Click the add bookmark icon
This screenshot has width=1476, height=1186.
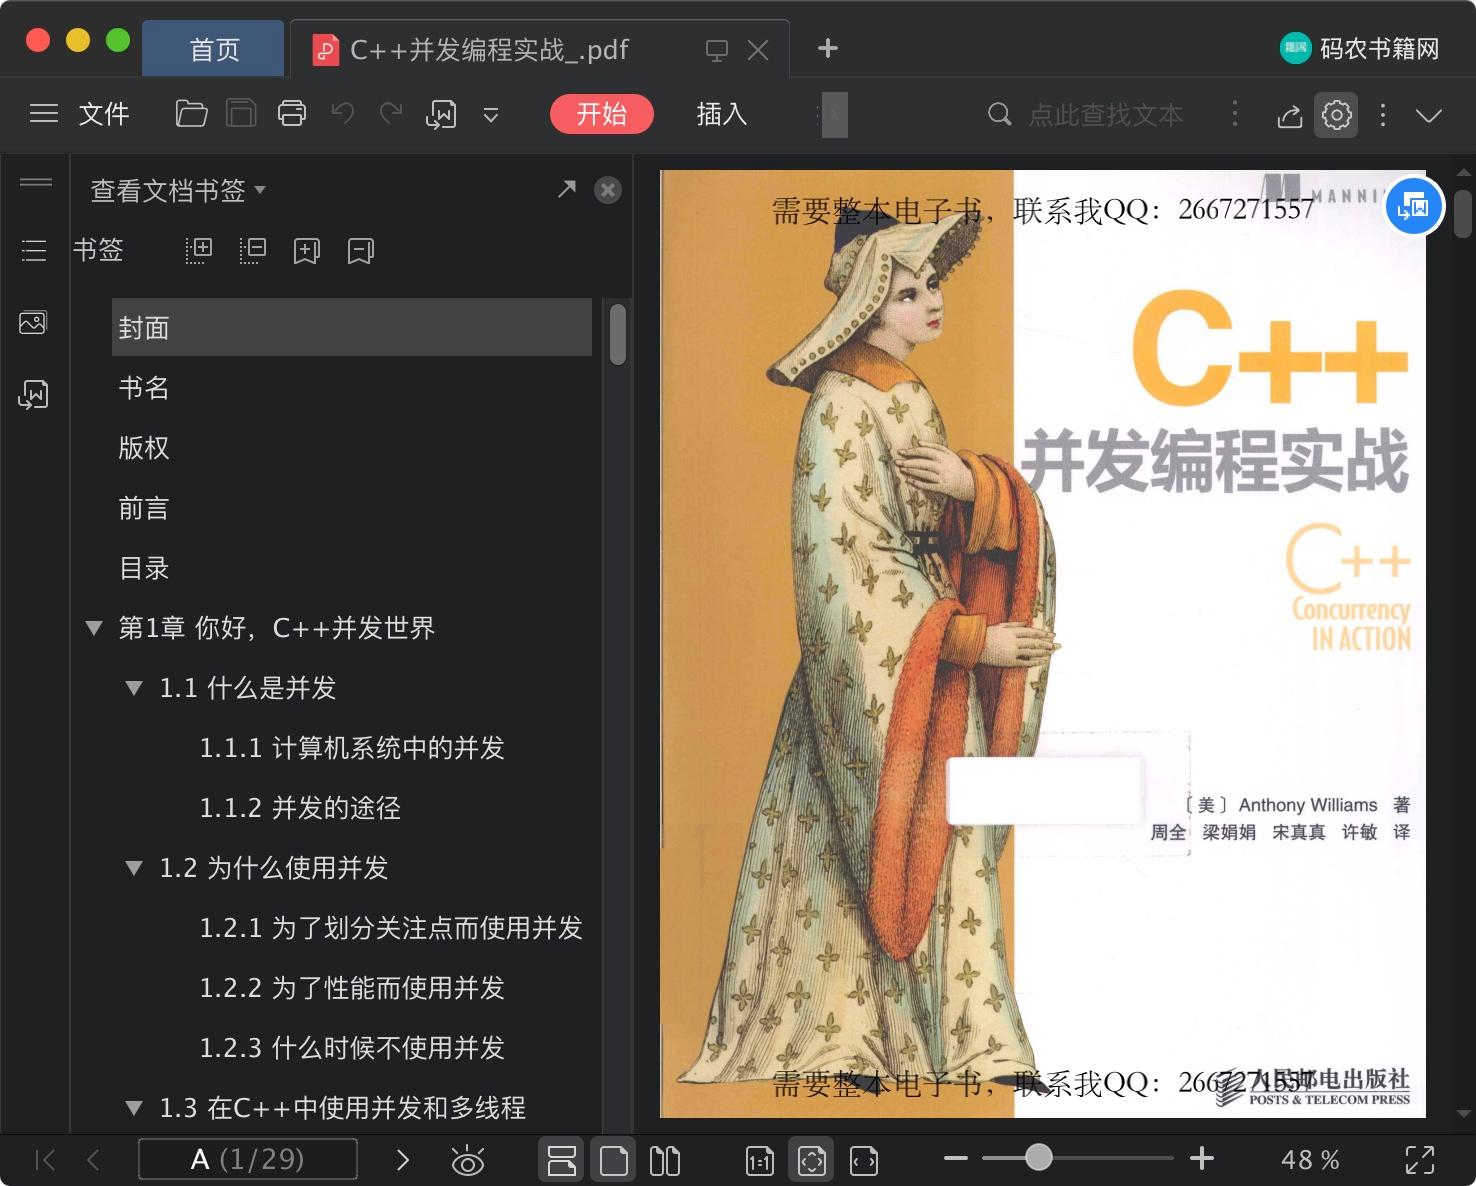[306, 250]
